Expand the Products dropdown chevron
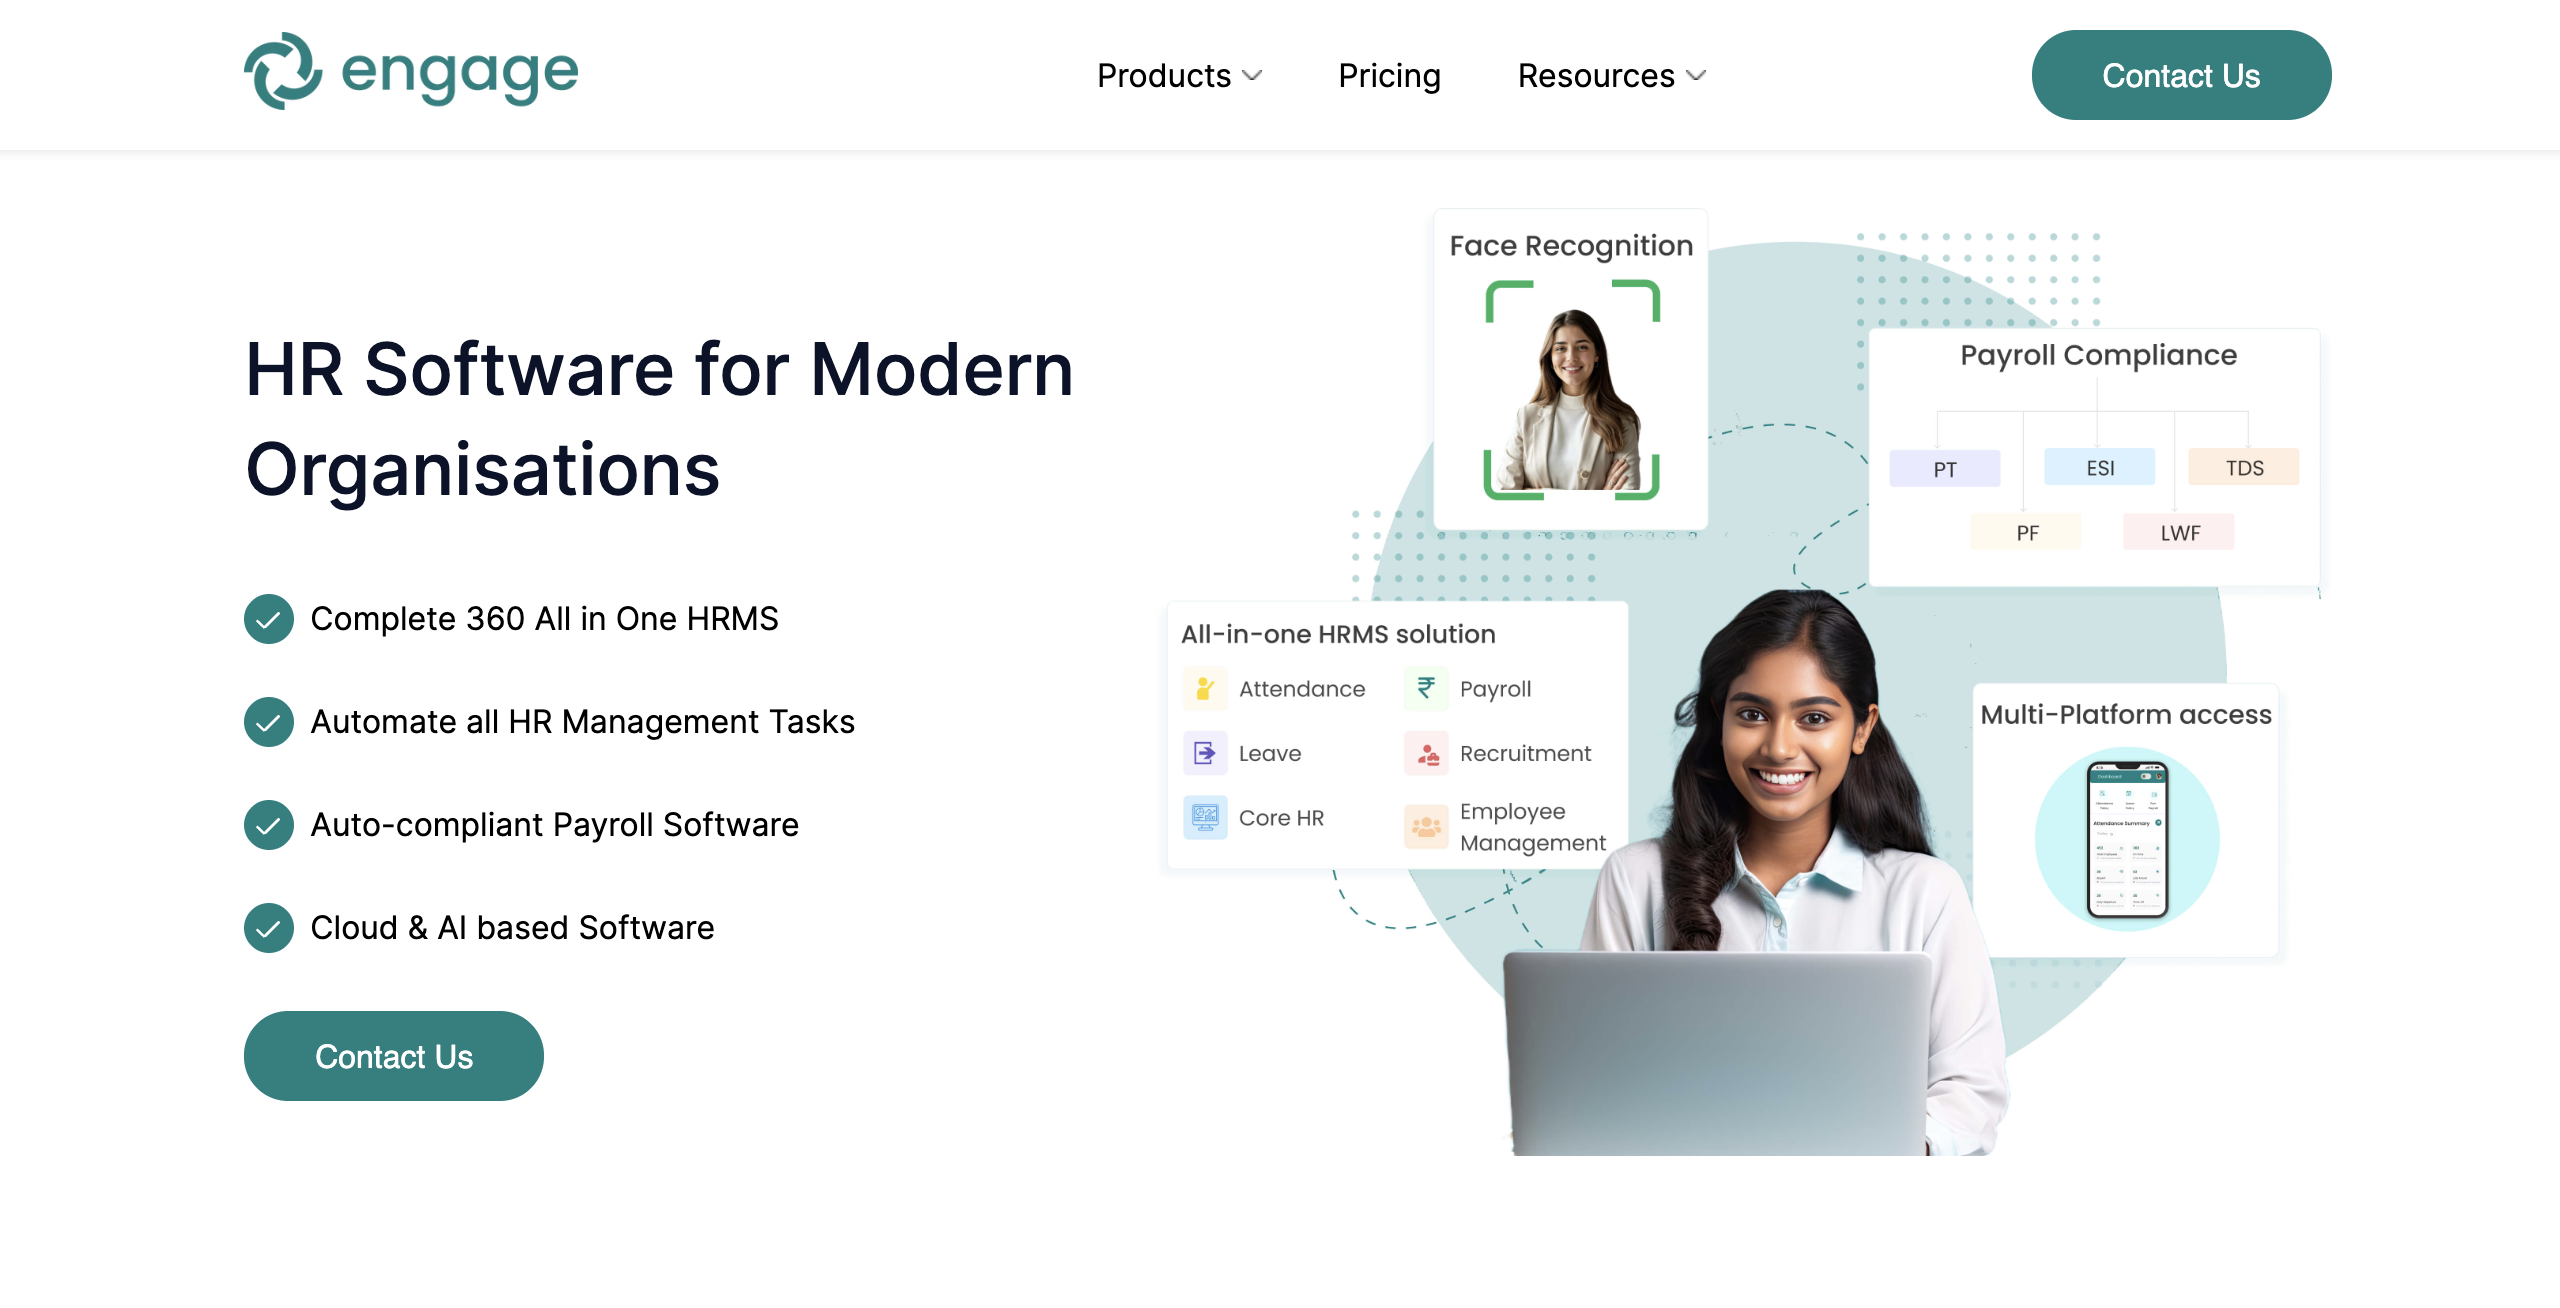This screenshot has height=1308, width=2560. click(x=1252, y=76)
